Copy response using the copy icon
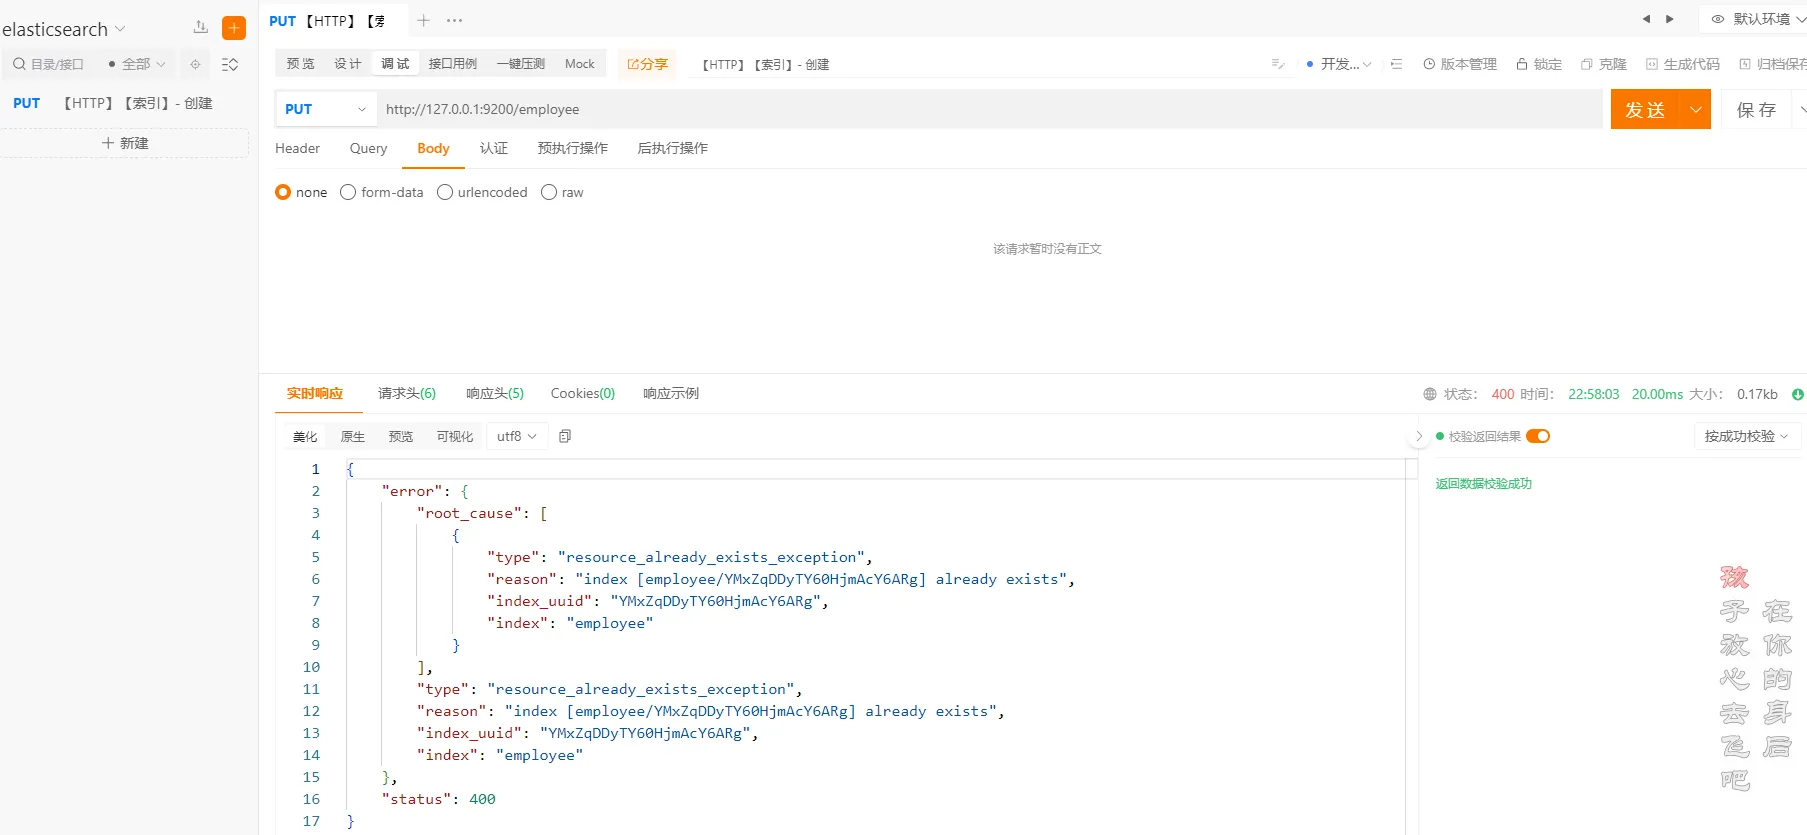This screenshot has height=835, width=1807. click(565, 436)
